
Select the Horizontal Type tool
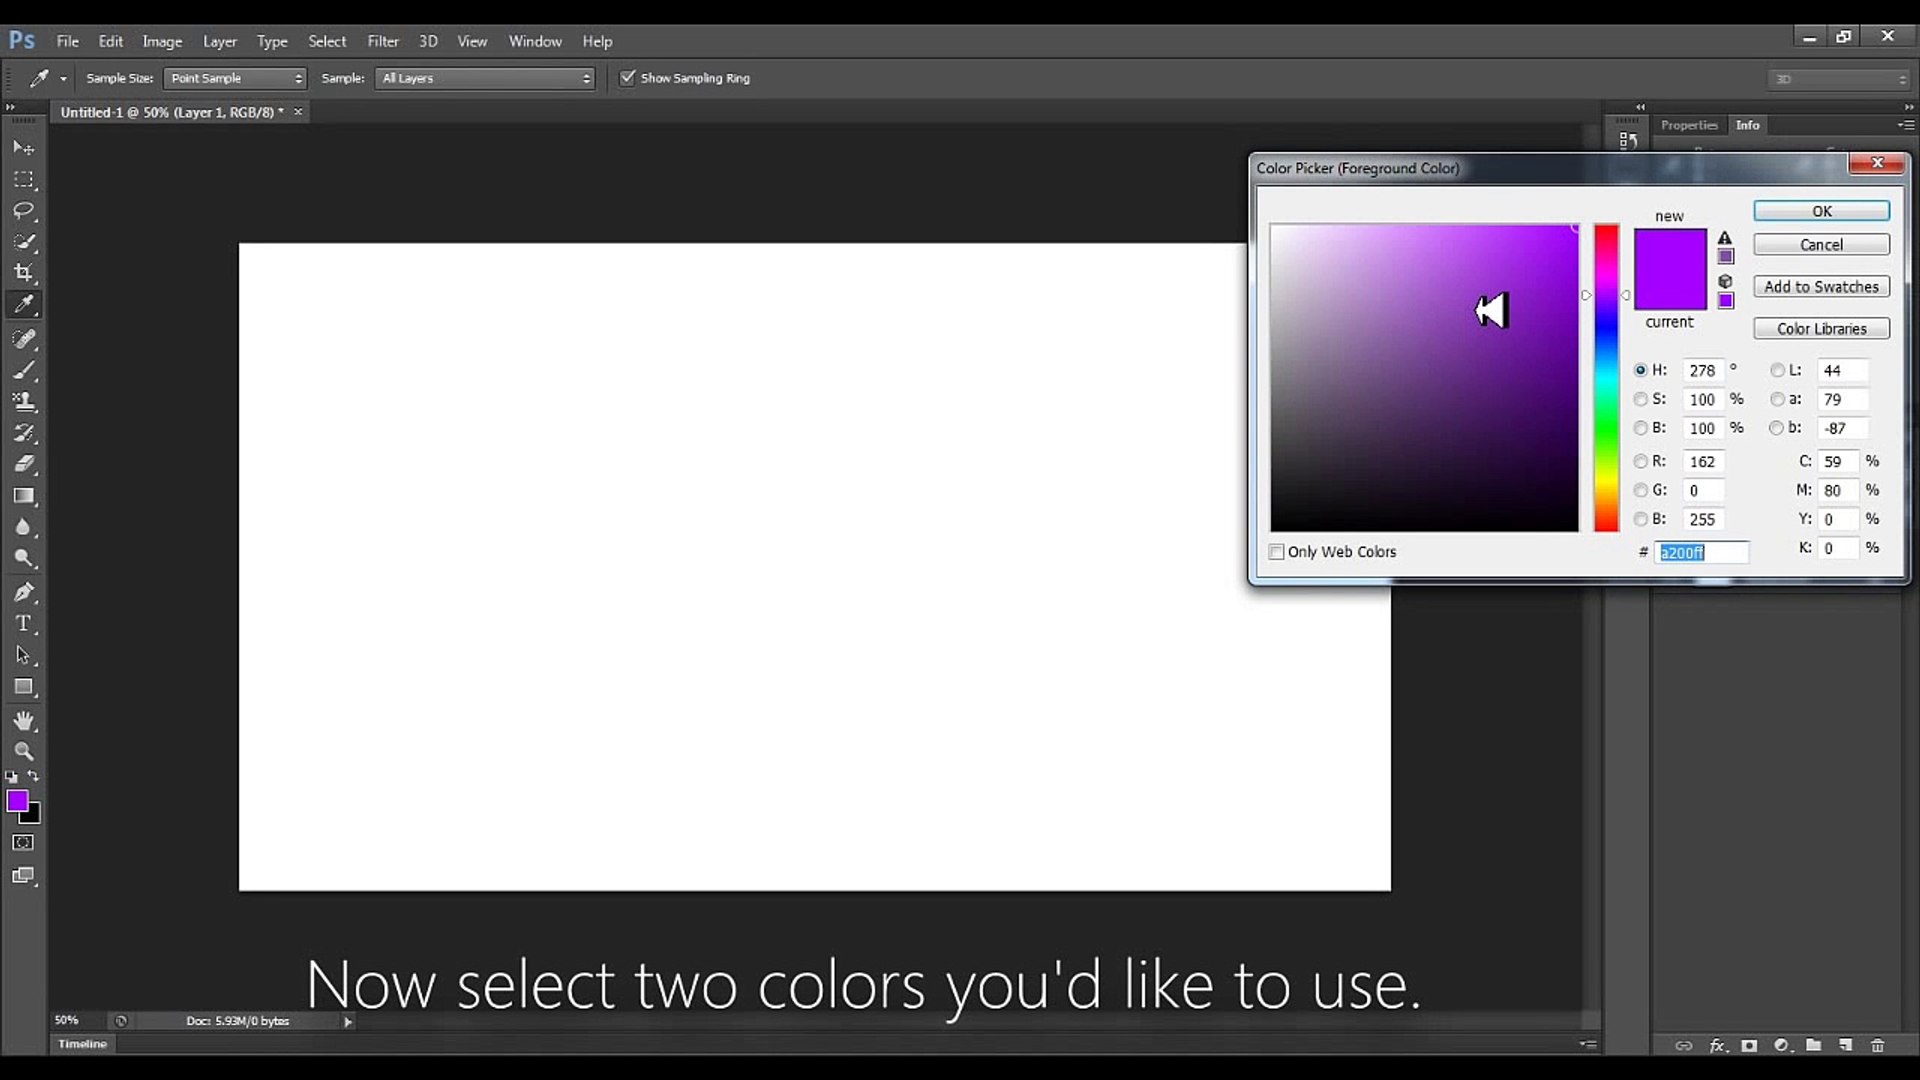(24, 624)
